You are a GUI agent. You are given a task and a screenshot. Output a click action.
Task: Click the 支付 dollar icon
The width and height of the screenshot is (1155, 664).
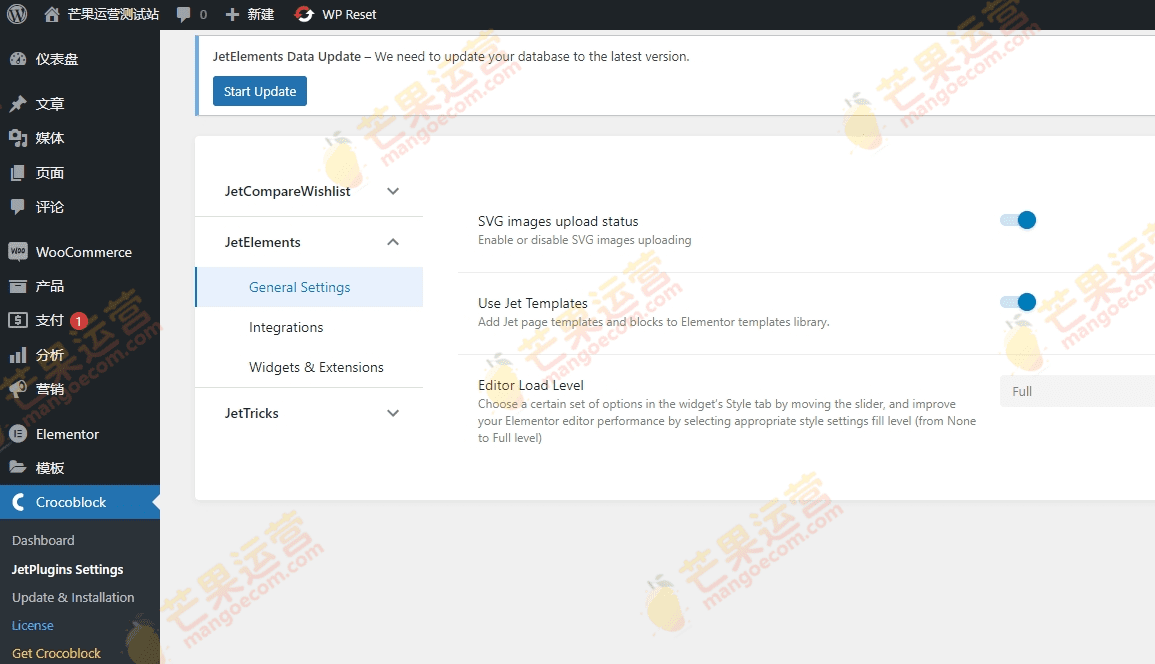(x=18, y=320)
